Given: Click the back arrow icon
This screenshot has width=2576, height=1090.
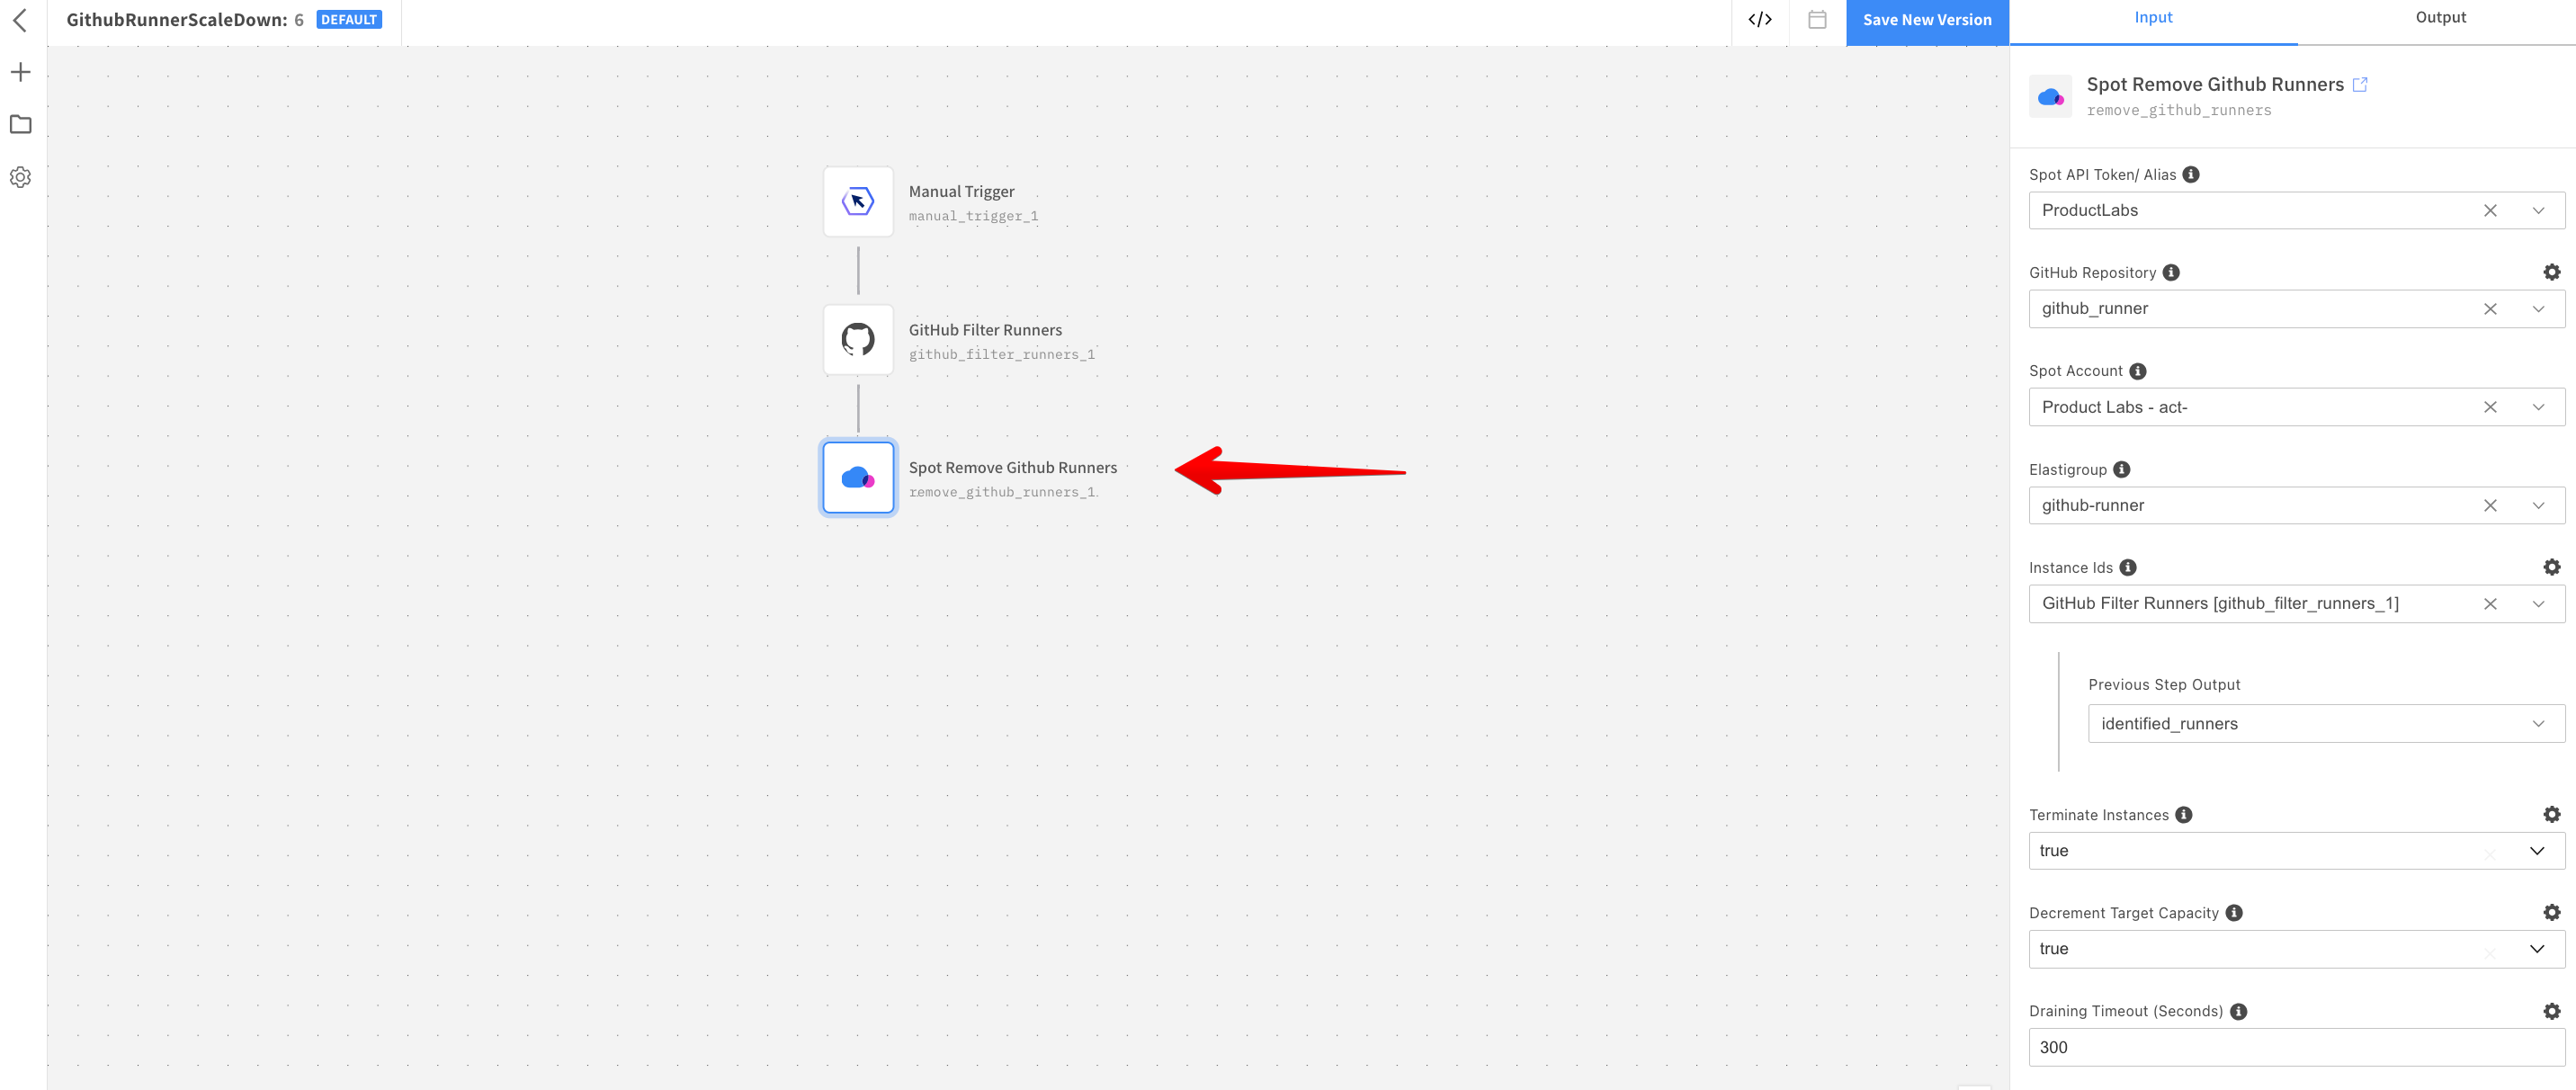Looking at the screenshot, I should 20,20.
